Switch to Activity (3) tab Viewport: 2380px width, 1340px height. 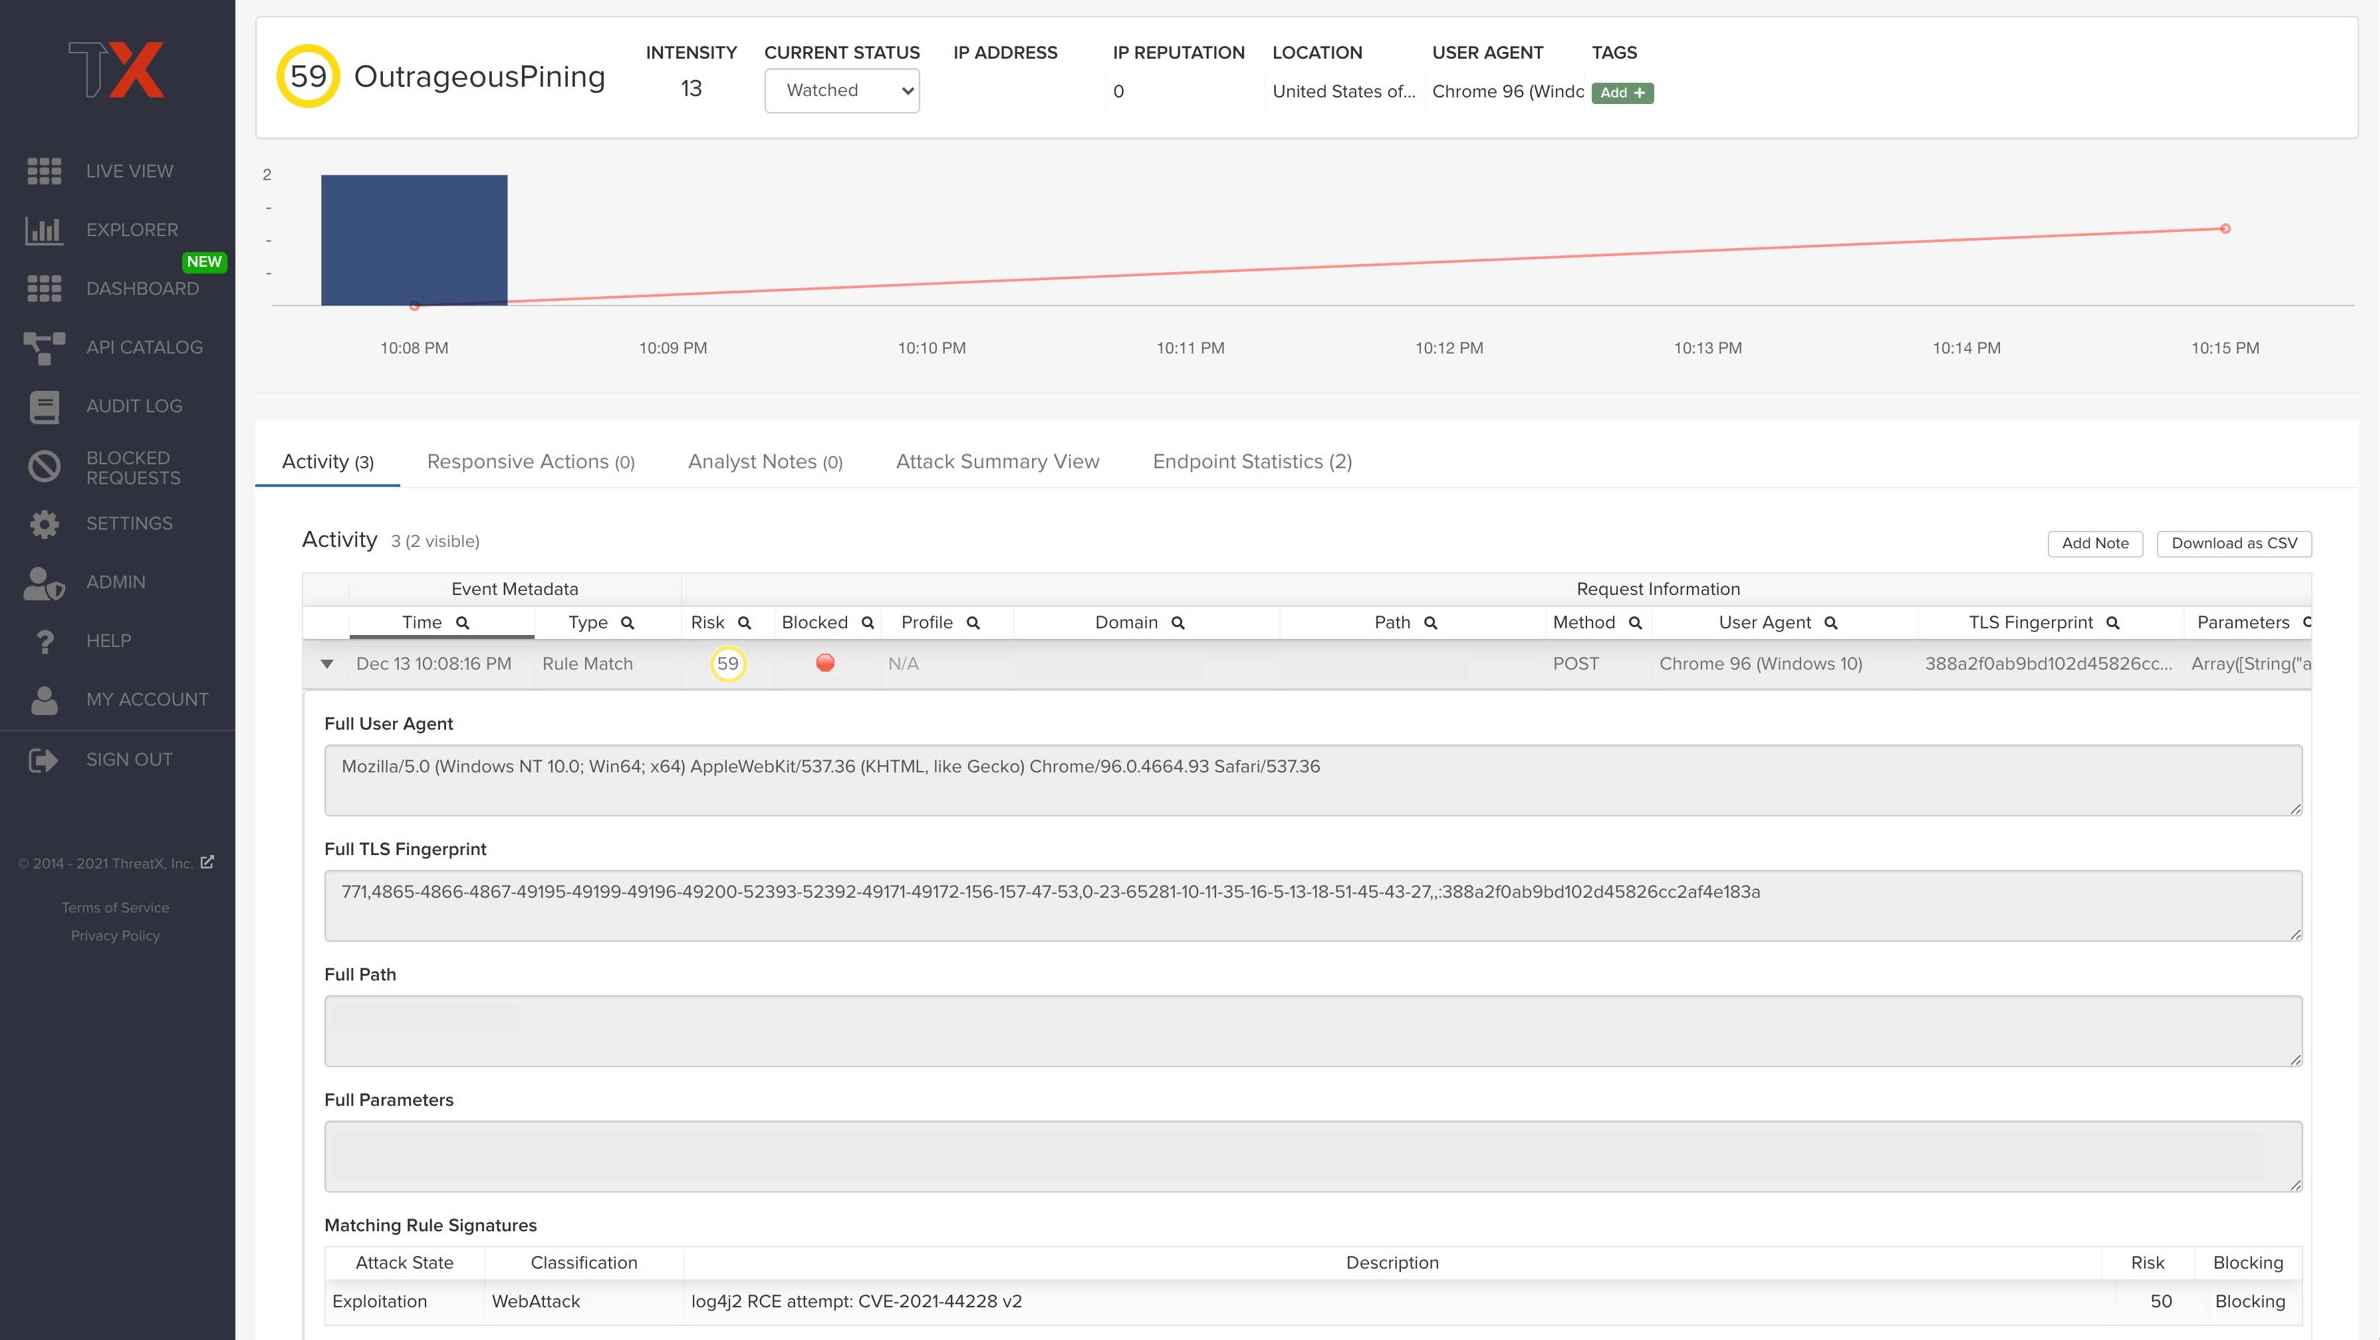click(328, 462)
